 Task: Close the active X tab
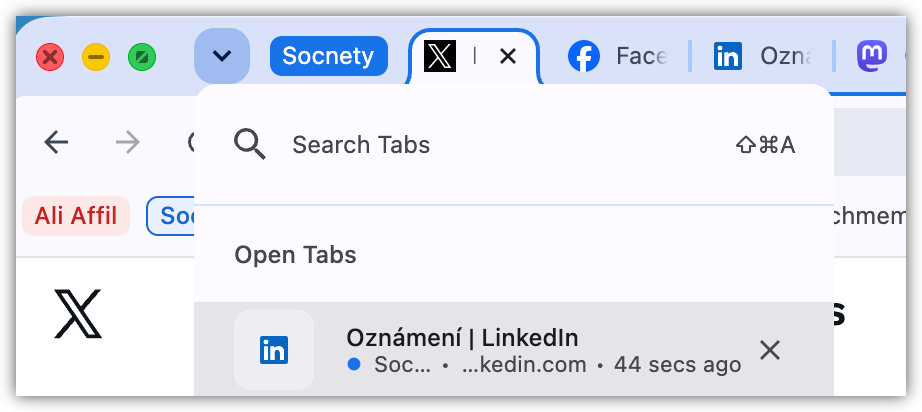pyautogui.click(x=507, y=56)
